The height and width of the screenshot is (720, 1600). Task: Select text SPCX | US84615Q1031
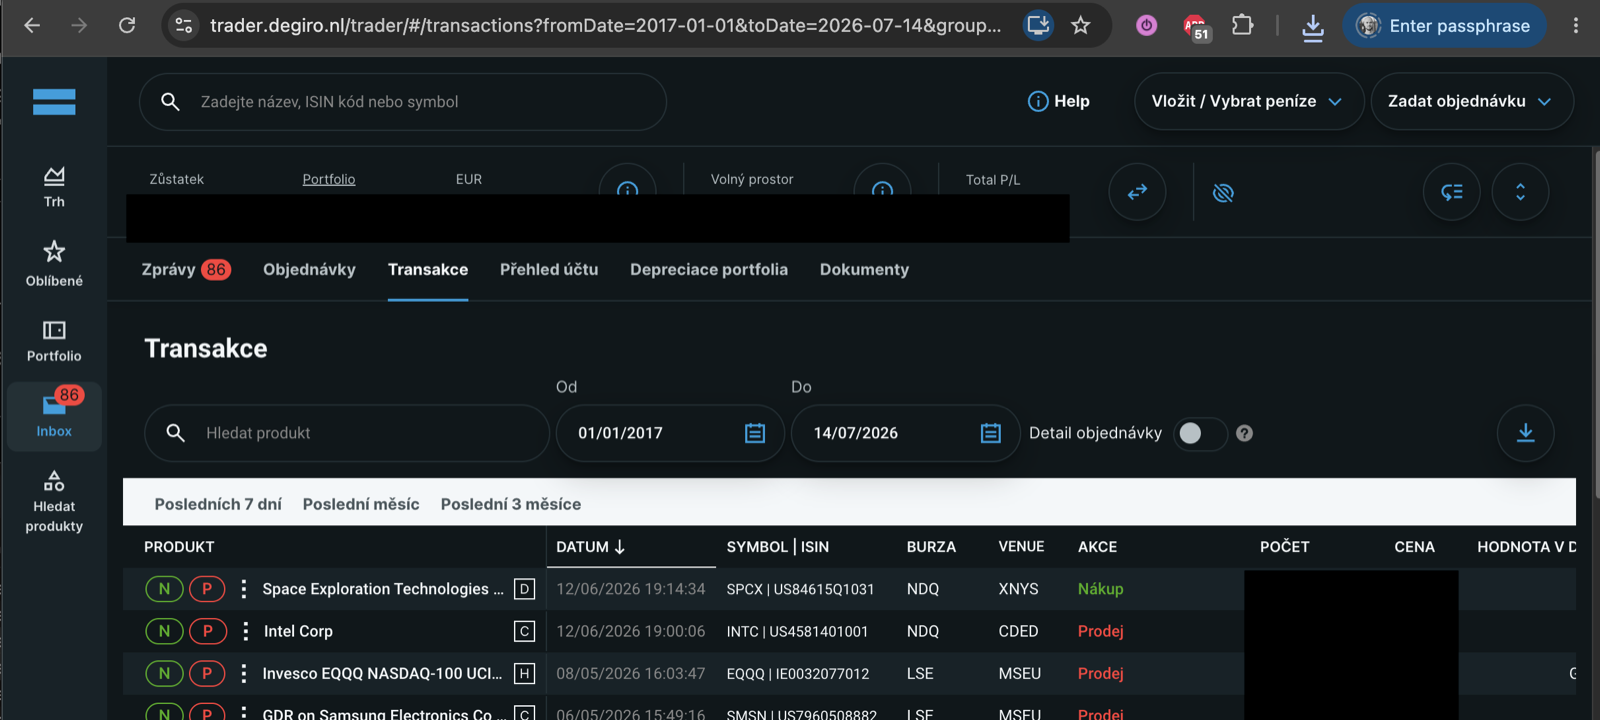pyautogui.click(x=800, y=589)
